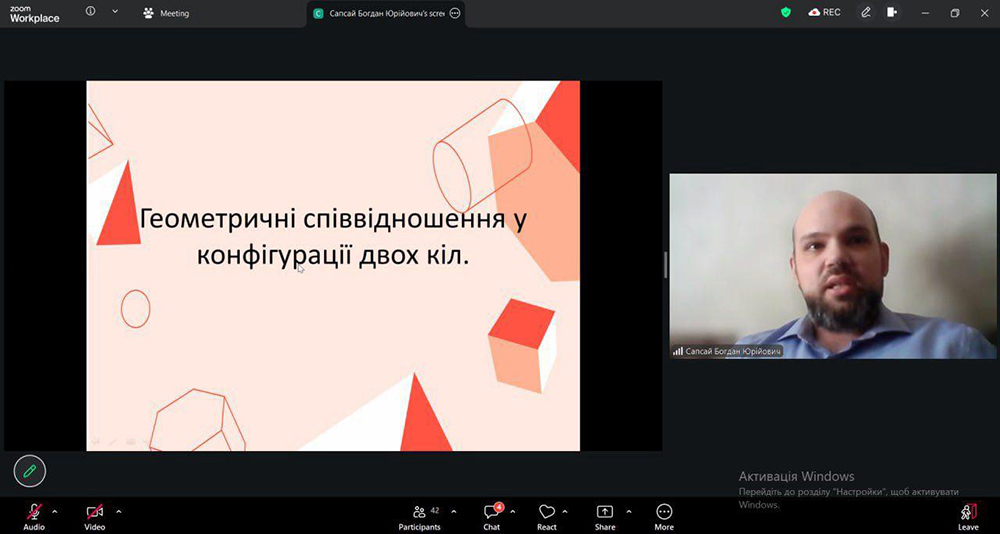Click the meeting info circle icon
The width and height of the screenshot is (1000, 534).
coord(91,12)
